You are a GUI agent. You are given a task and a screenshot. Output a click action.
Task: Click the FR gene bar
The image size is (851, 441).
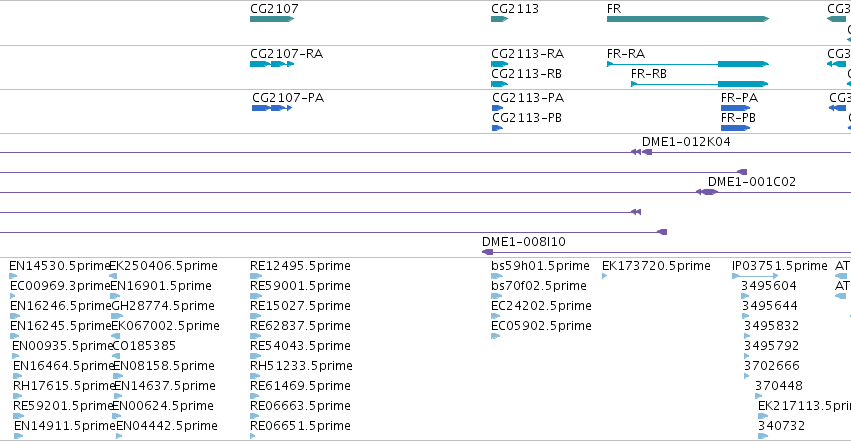[x=688, y=19]
